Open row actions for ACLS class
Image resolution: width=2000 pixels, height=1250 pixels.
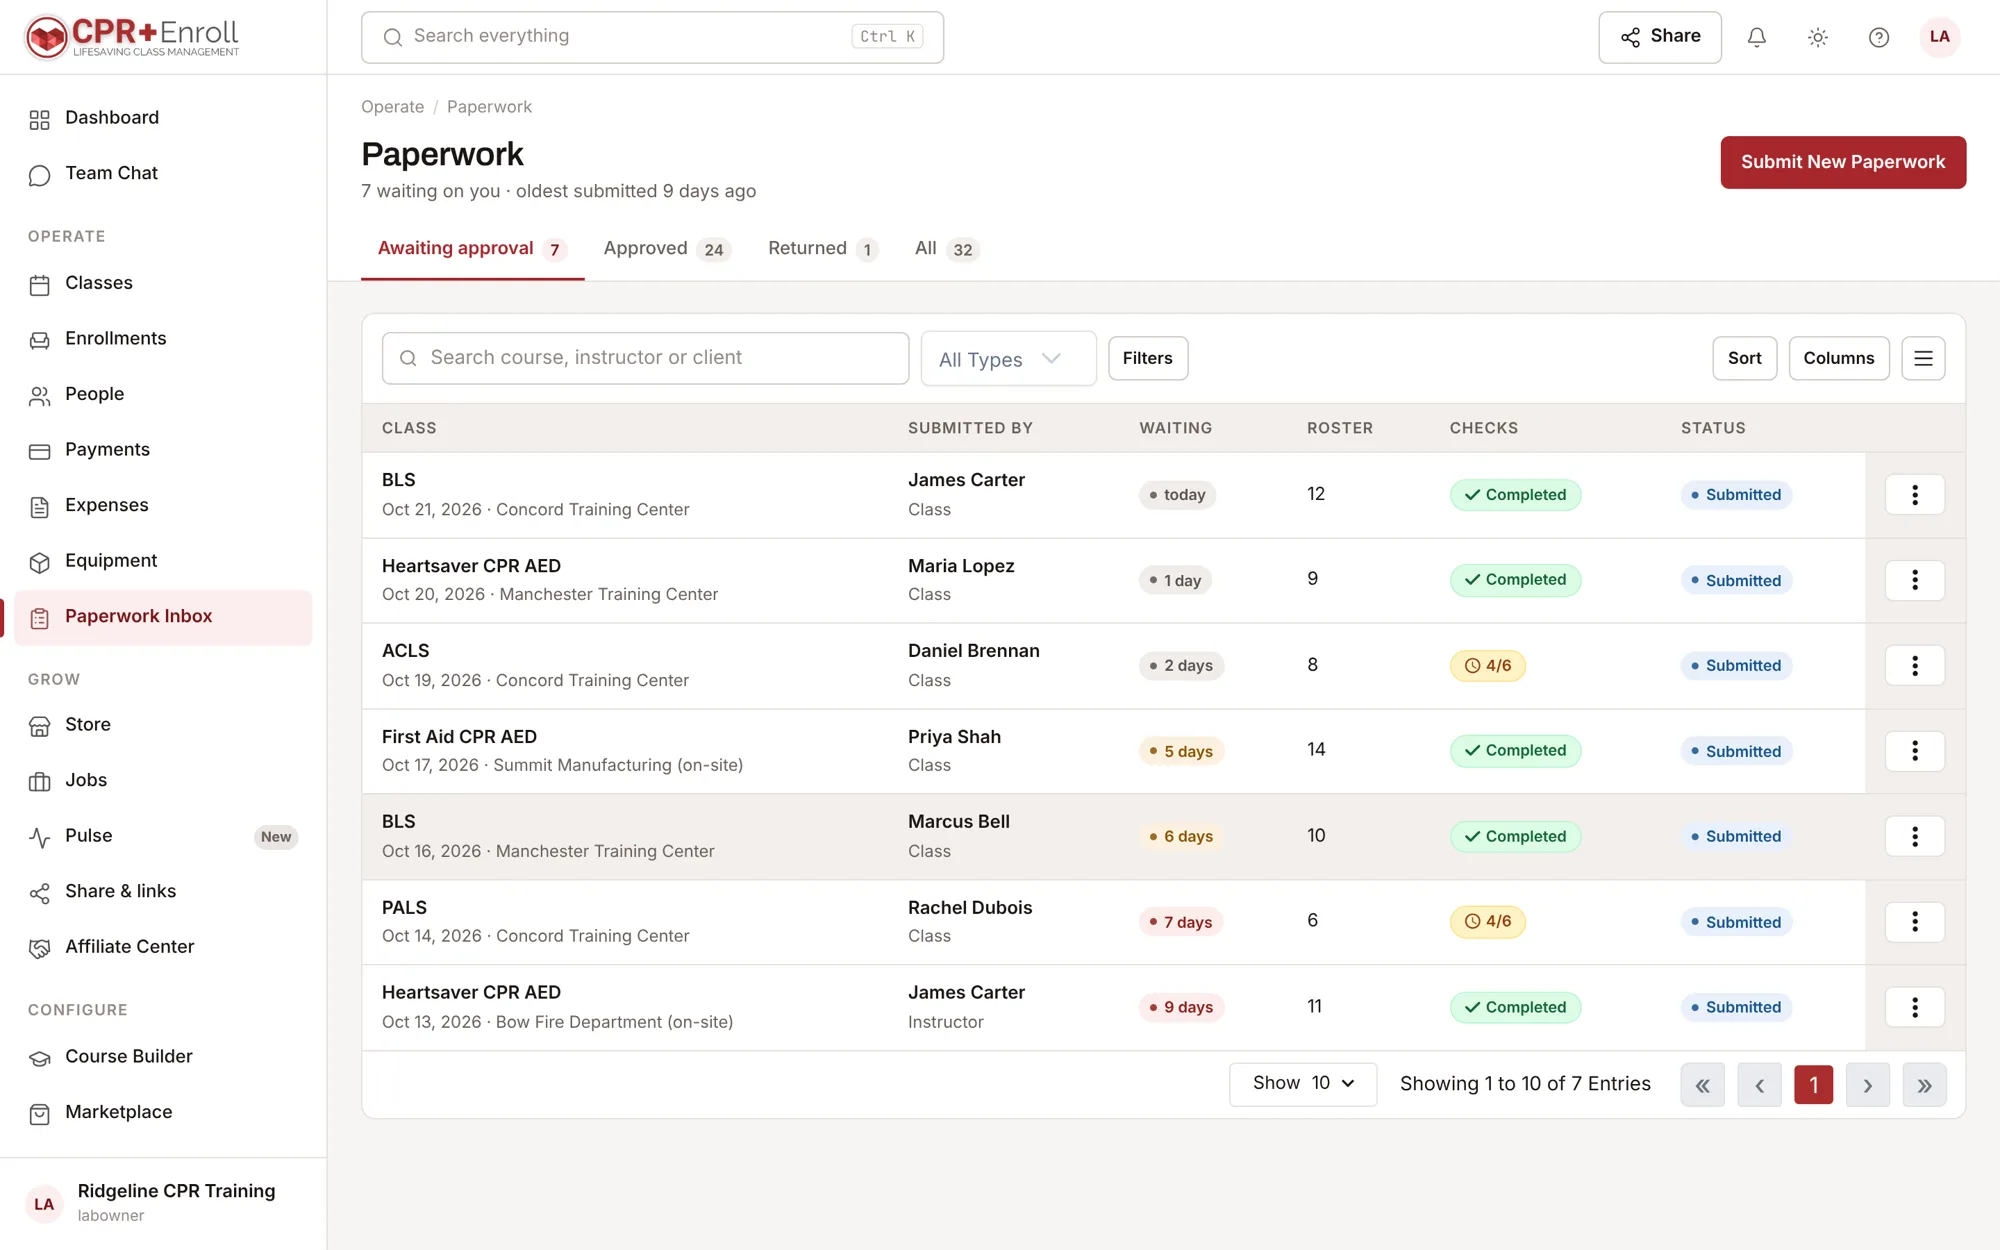point(1914,666)
